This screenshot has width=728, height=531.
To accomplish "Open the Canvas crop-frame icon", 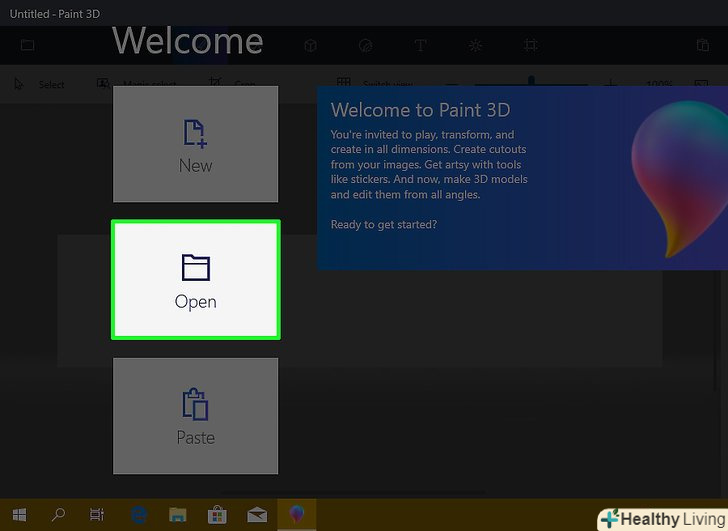I will [530, 45].
